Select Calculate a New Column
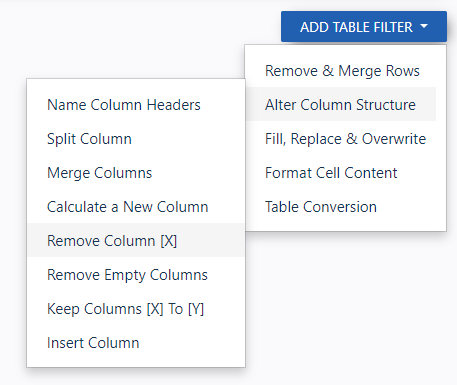The width and height of the screenshot is (457, 385). point(136,207)
